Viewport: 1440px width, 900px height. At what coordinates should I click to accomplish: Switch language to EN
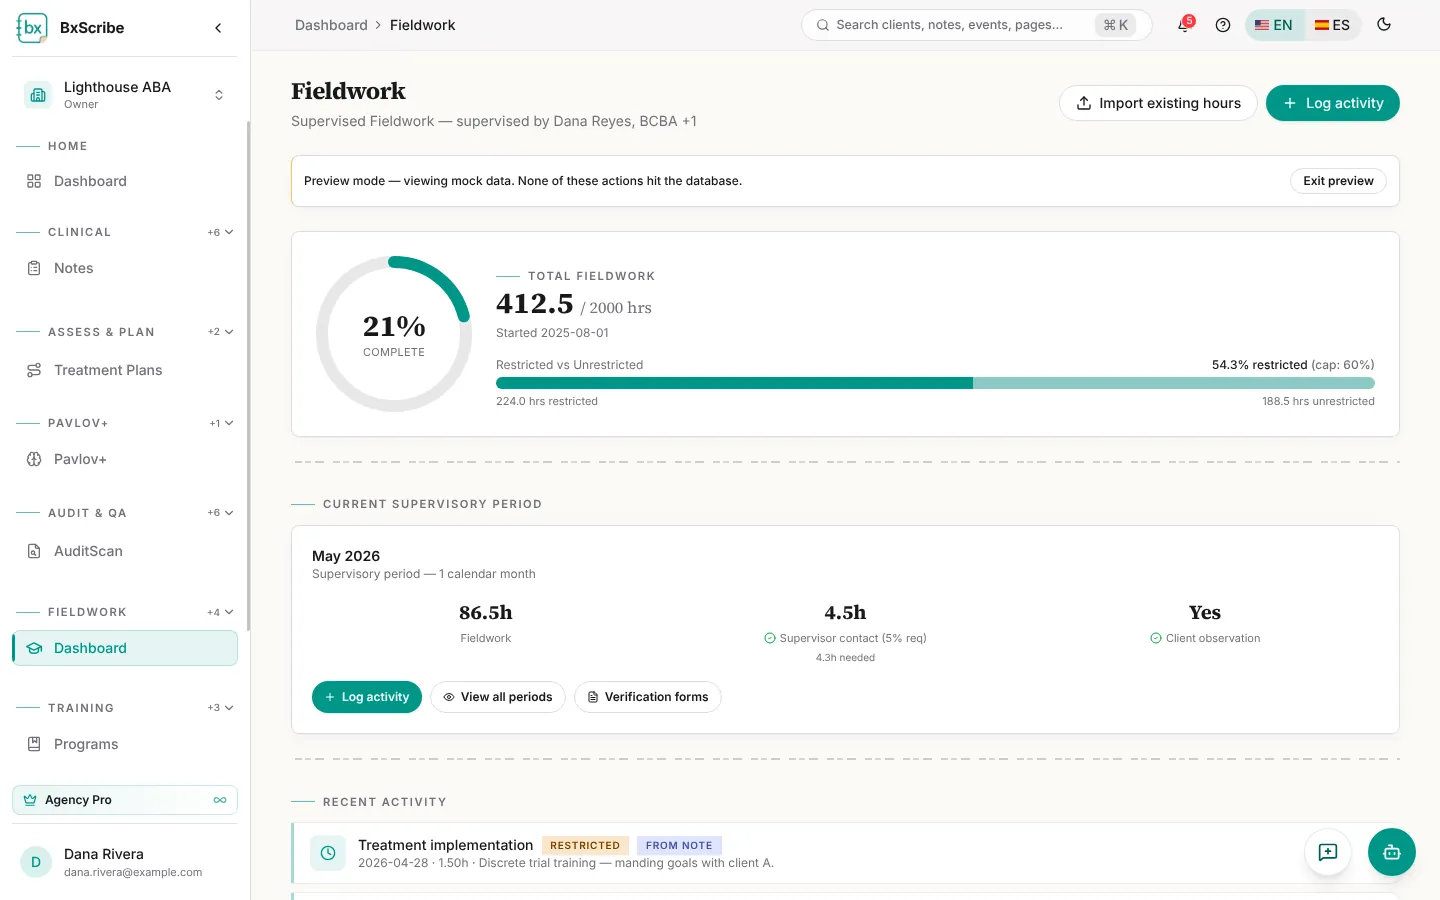pyautogui.click(x=1274, y=25)
